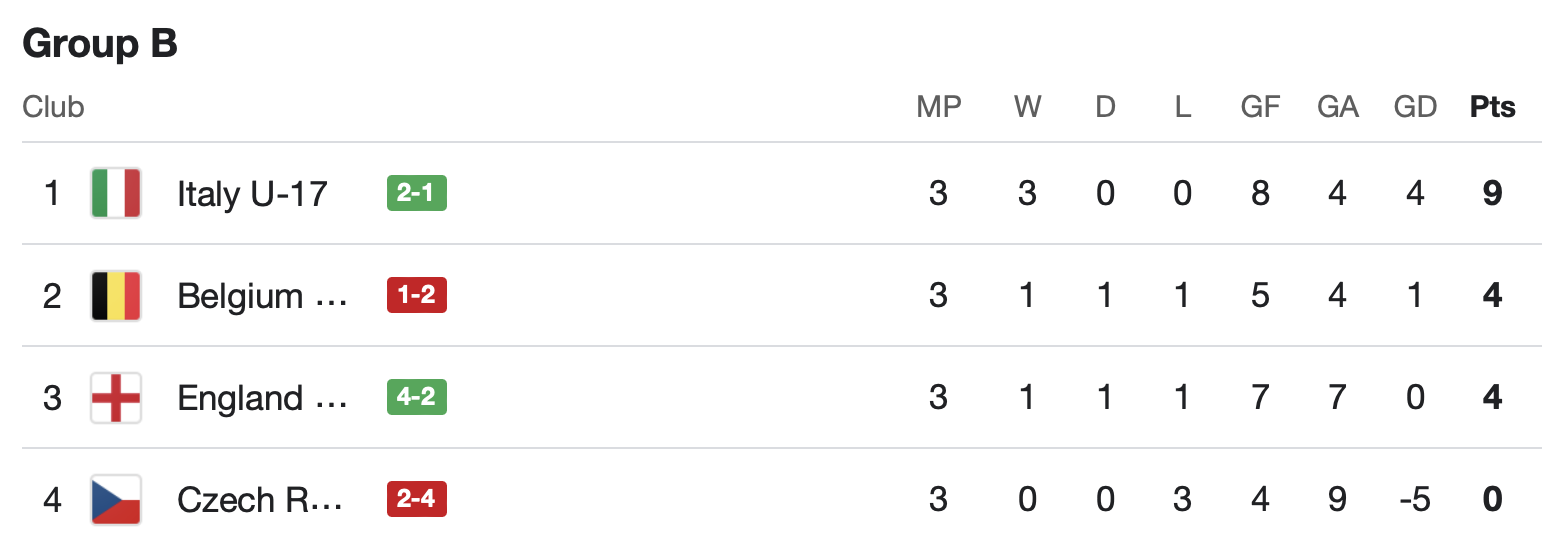Open the red 2-4 result badge
The image size is (1542, 552).
click(417, 500)
